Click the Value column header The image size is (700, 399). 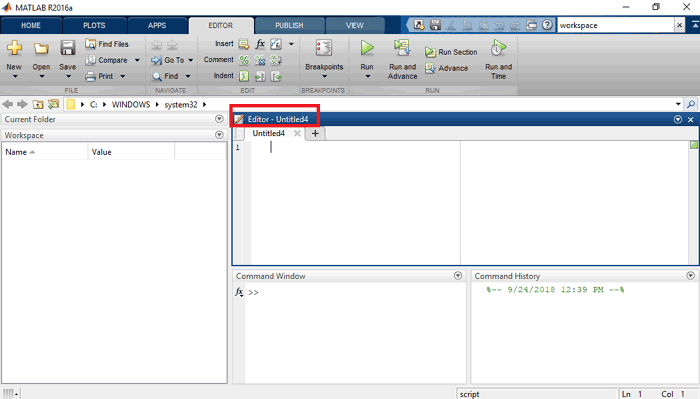click(x=131, y=152)
